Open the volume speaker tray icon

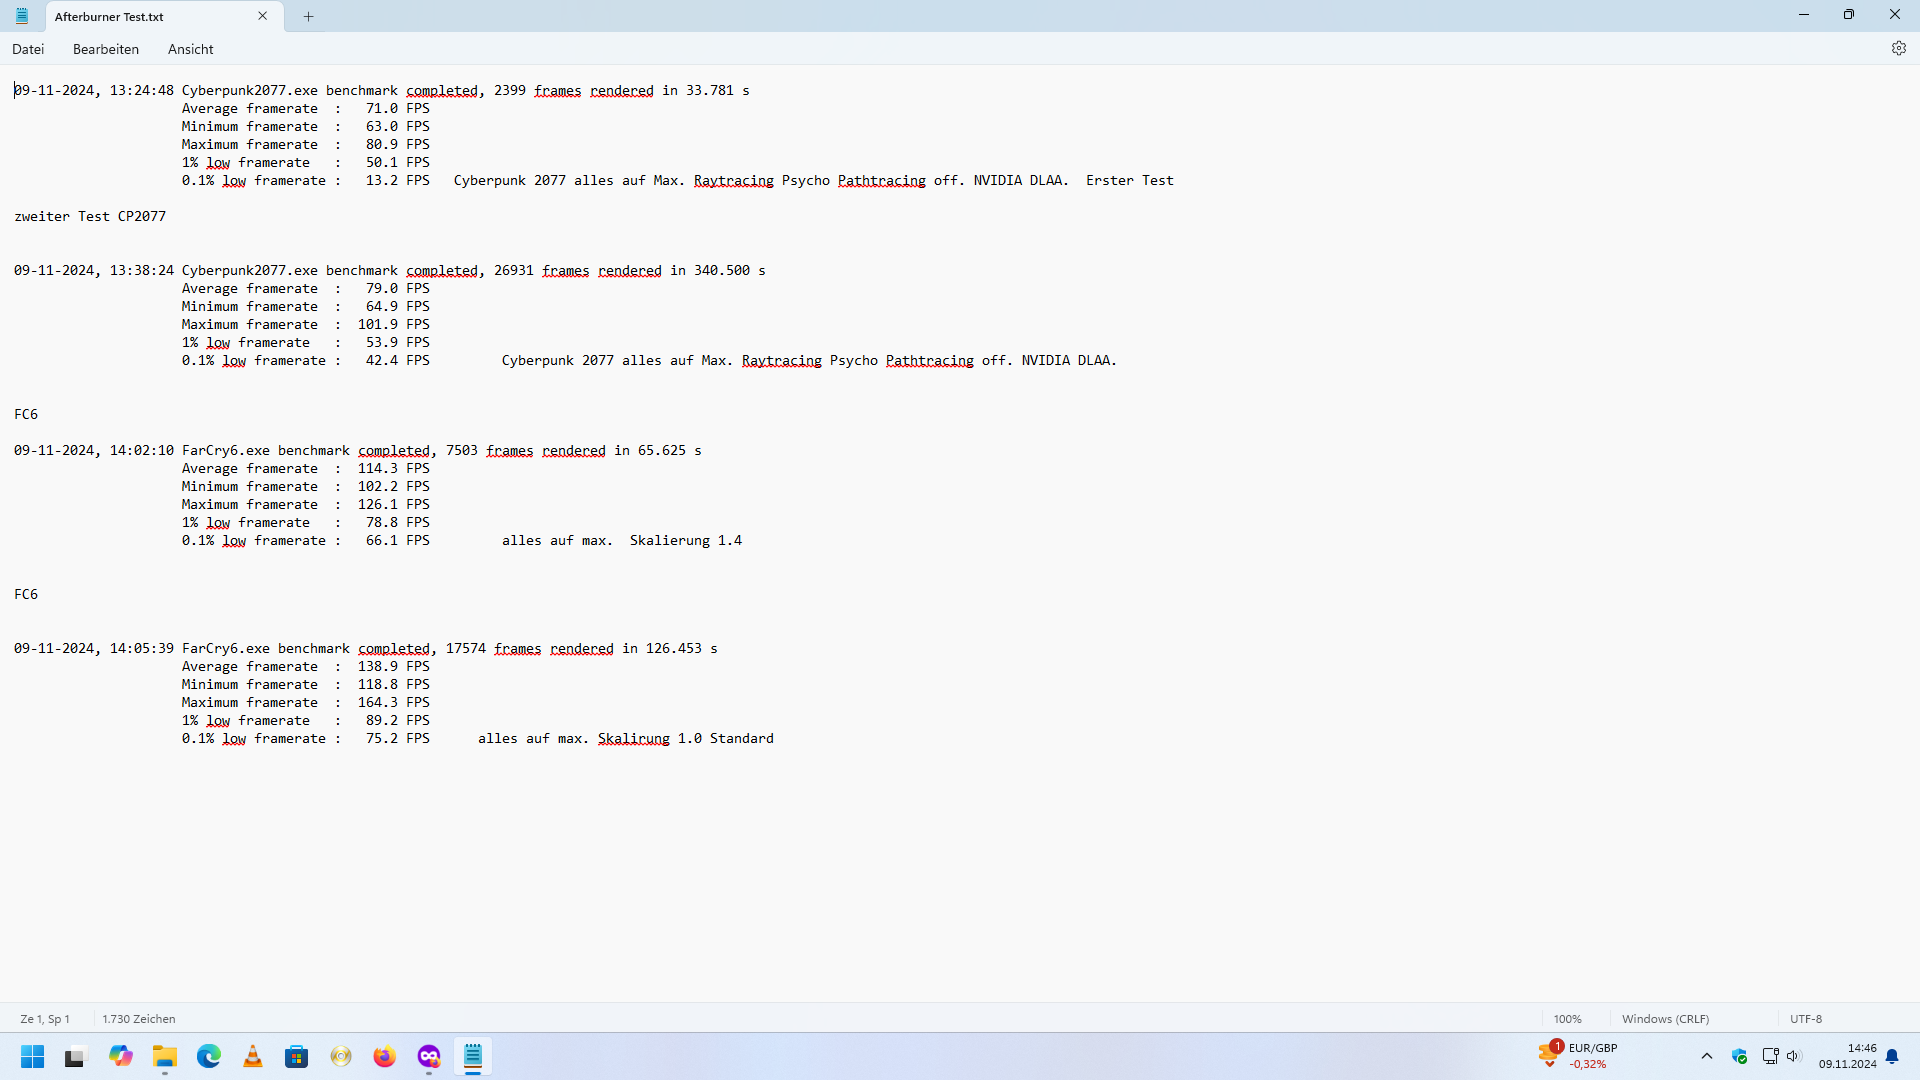[x=1793, y=1056]
